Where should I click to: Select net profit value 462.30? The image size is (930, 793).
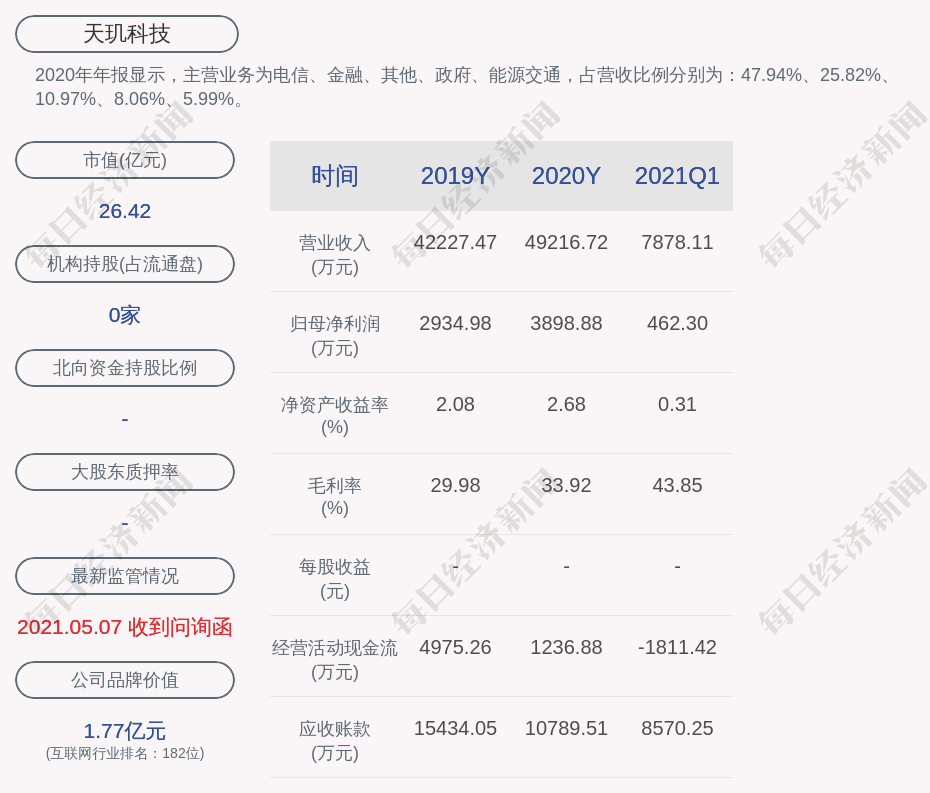tap(677, 323)
